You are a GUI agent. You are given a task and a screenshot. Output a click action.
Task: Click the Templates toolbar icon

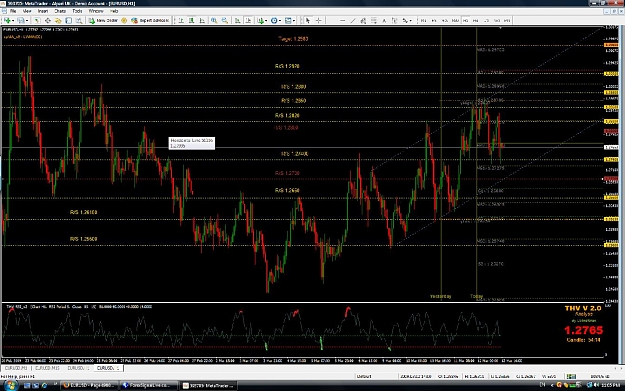coord(288,20)
